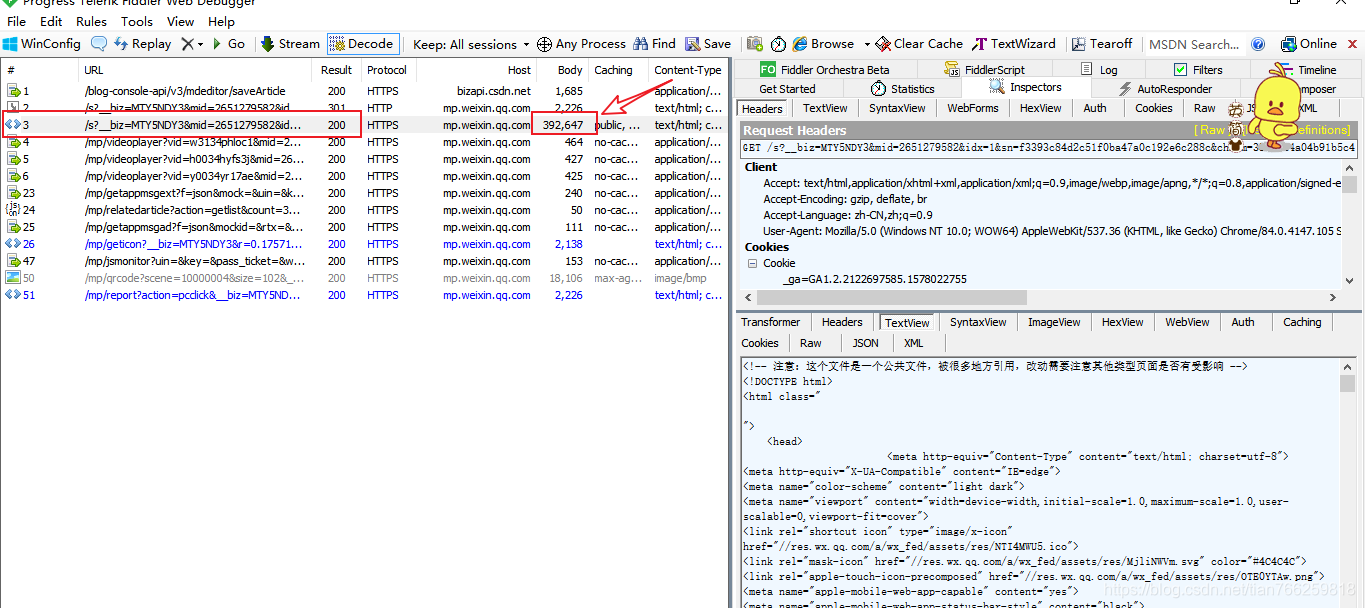
Task: Switch to Fiddler Orchestra Beta tab
Action: [825, 70]
